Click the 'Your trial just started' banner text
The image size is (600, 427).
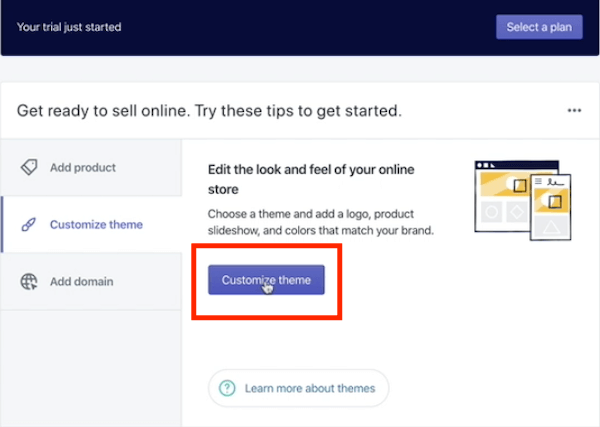click(x=69, y=27)
